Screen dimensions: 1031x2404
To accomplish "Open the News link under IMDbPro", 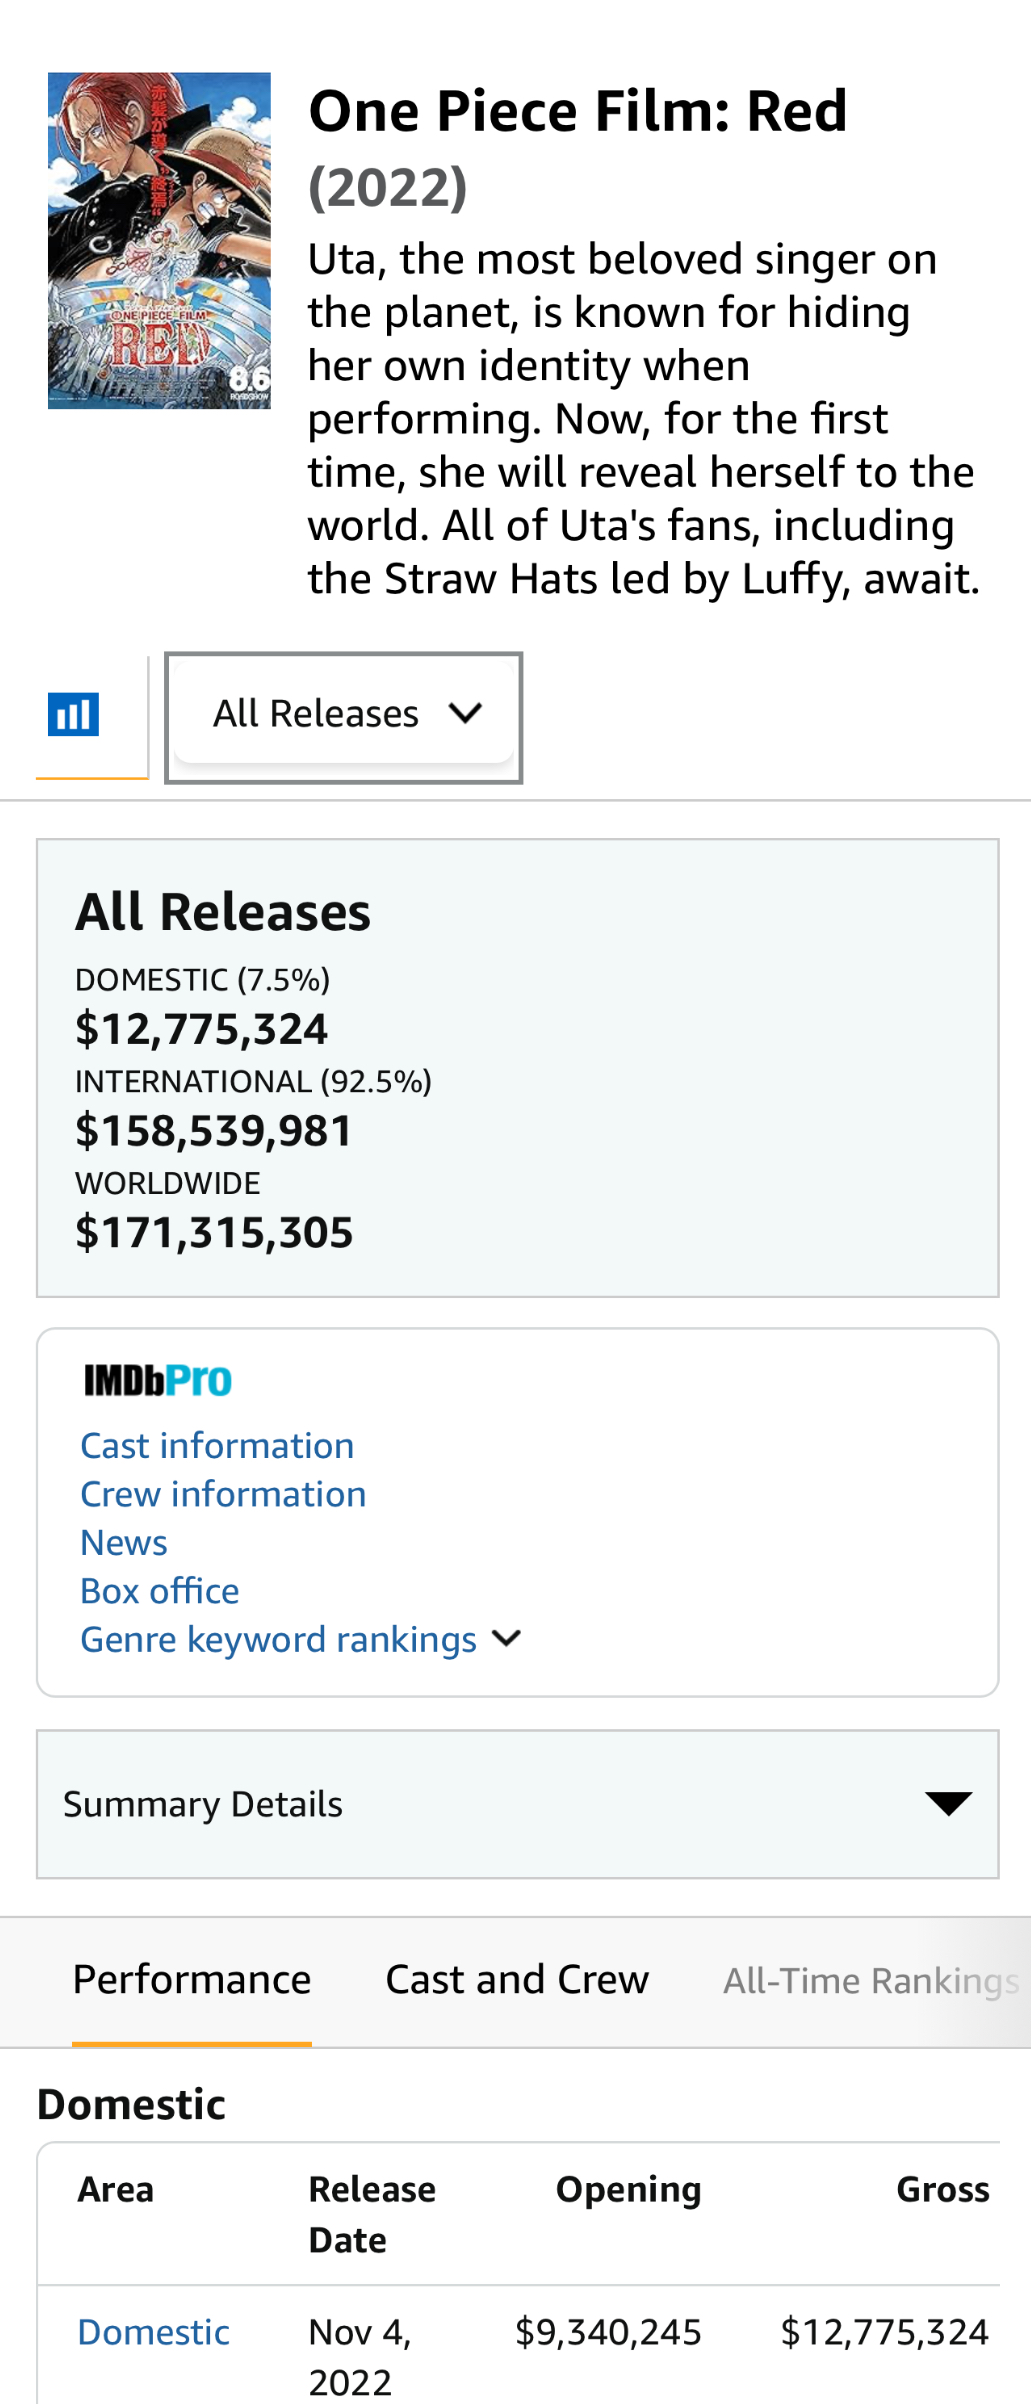I will coord(124,1542).
